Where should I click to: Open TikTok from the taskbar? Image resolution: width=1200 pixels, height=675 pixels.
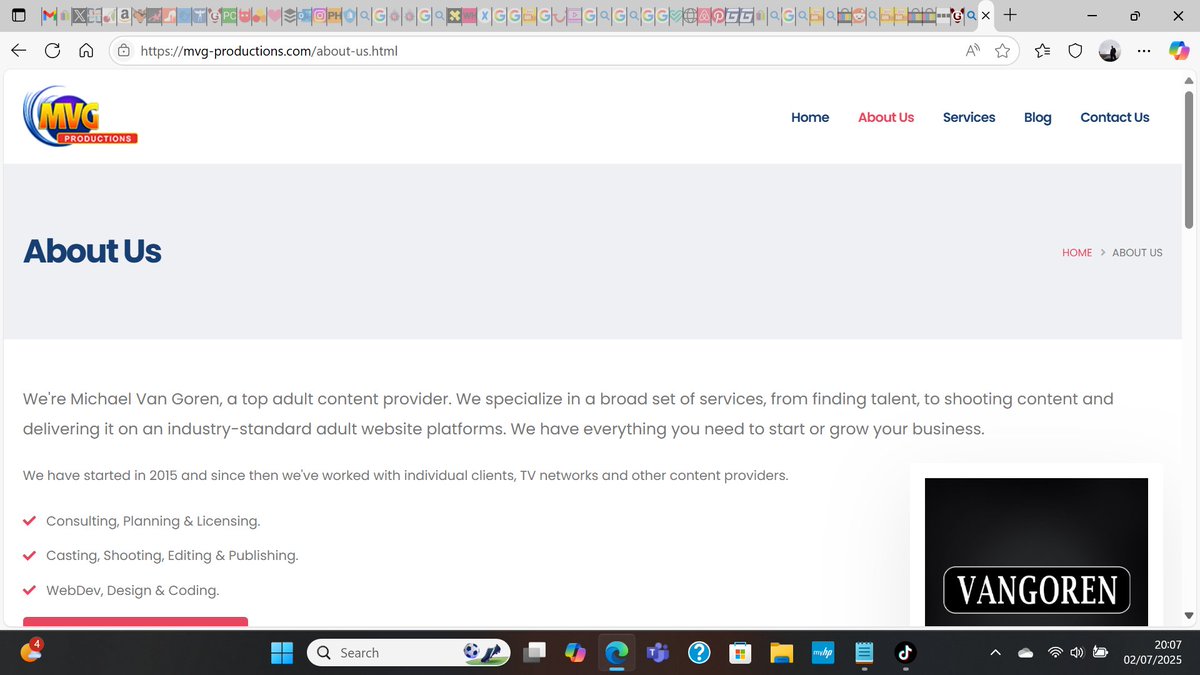tap(905, 653)
